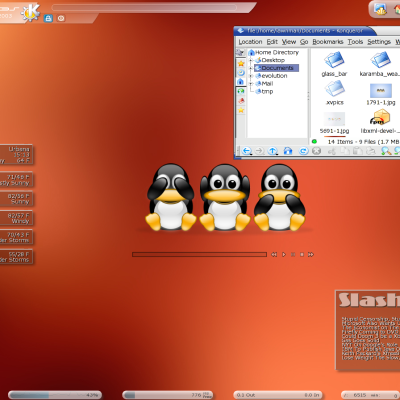Open the Bookmarks star sidebar tab
This screenshot has width=400, height=400.
(x=241, y=63)
